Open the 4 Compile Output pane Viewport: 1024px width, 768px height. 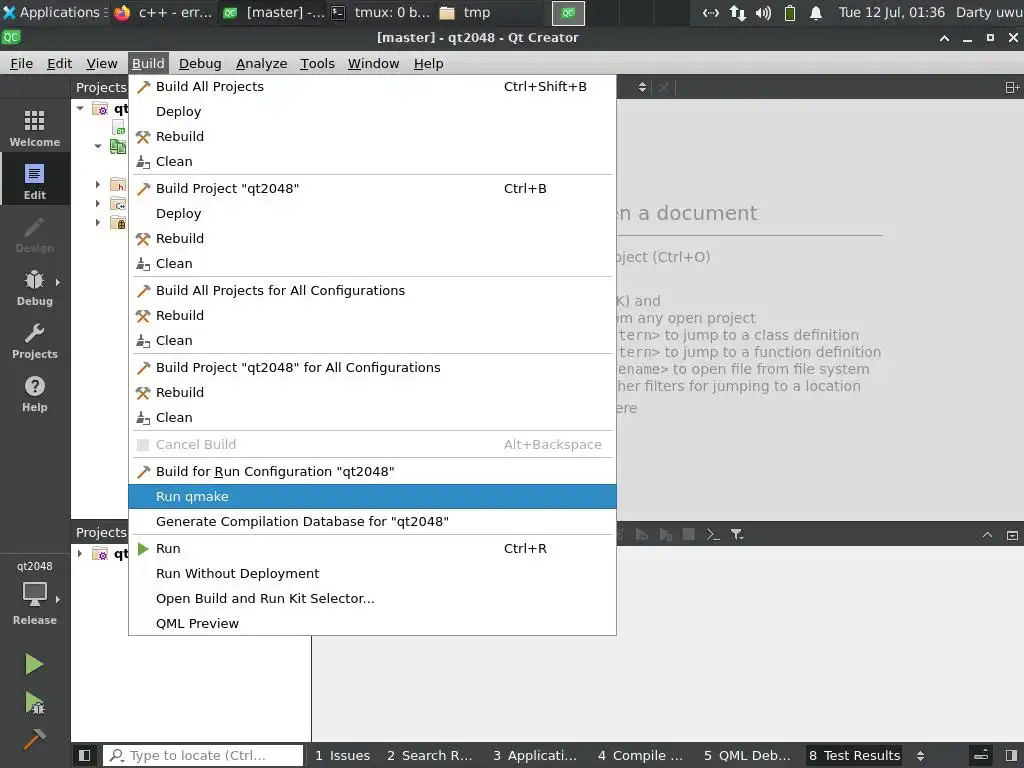coord(640,756)
